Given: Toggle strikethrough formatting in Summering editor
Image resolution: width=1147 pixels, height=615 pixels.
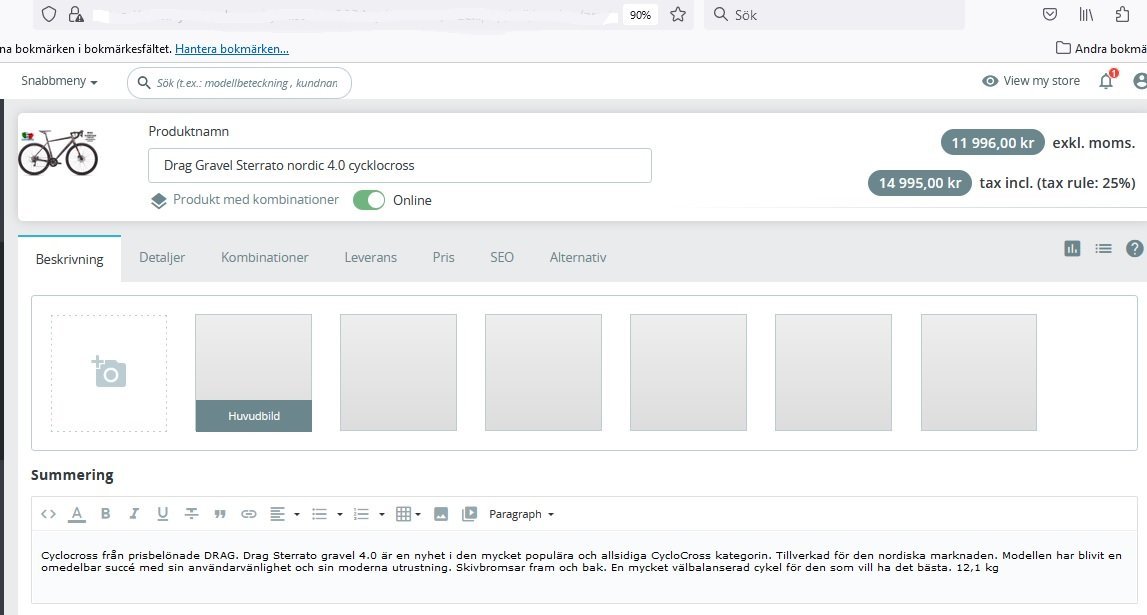Looking at the screenshot, I should tap(191, 514).
